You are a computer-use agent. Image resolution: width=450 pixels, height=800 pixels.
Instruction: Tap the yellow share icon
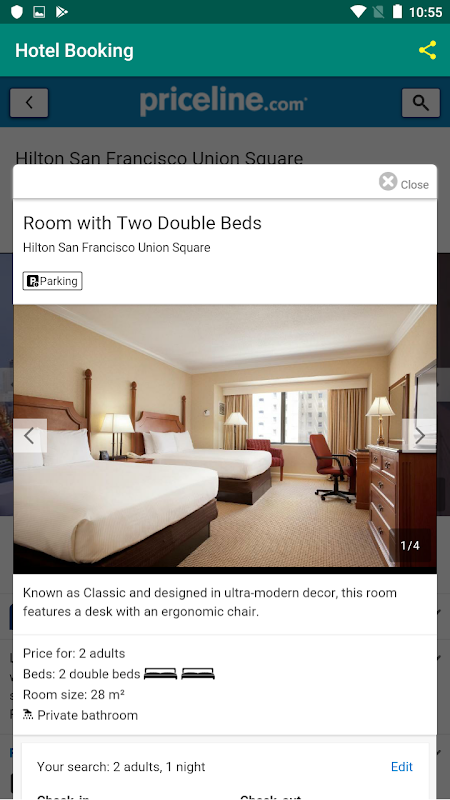pos(427,50)
